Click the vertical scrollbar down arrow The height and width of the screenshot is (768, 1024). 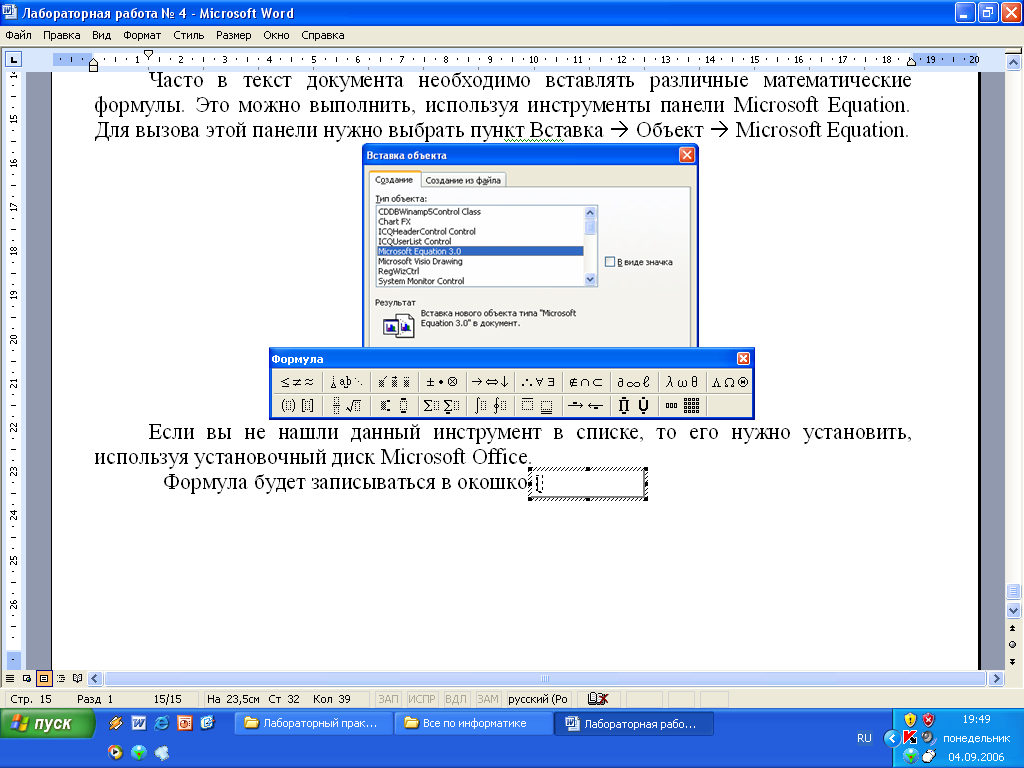1013,611
